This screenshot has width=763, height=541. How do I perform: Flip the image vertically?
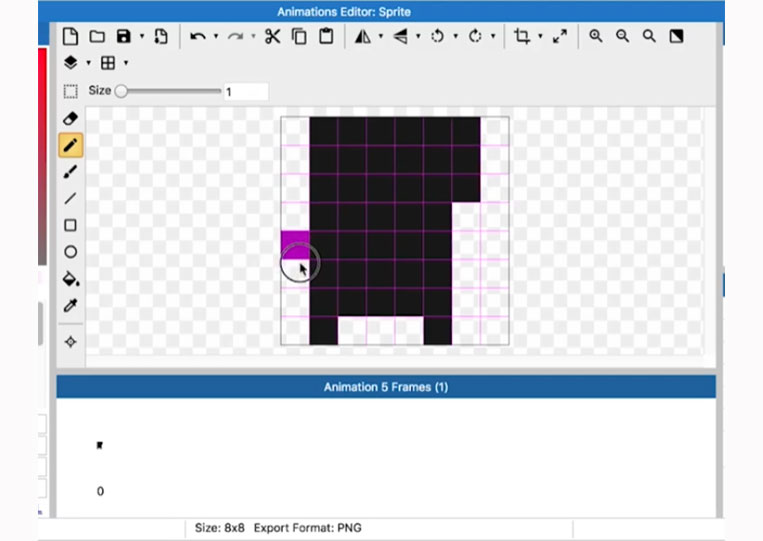(400, 36)
